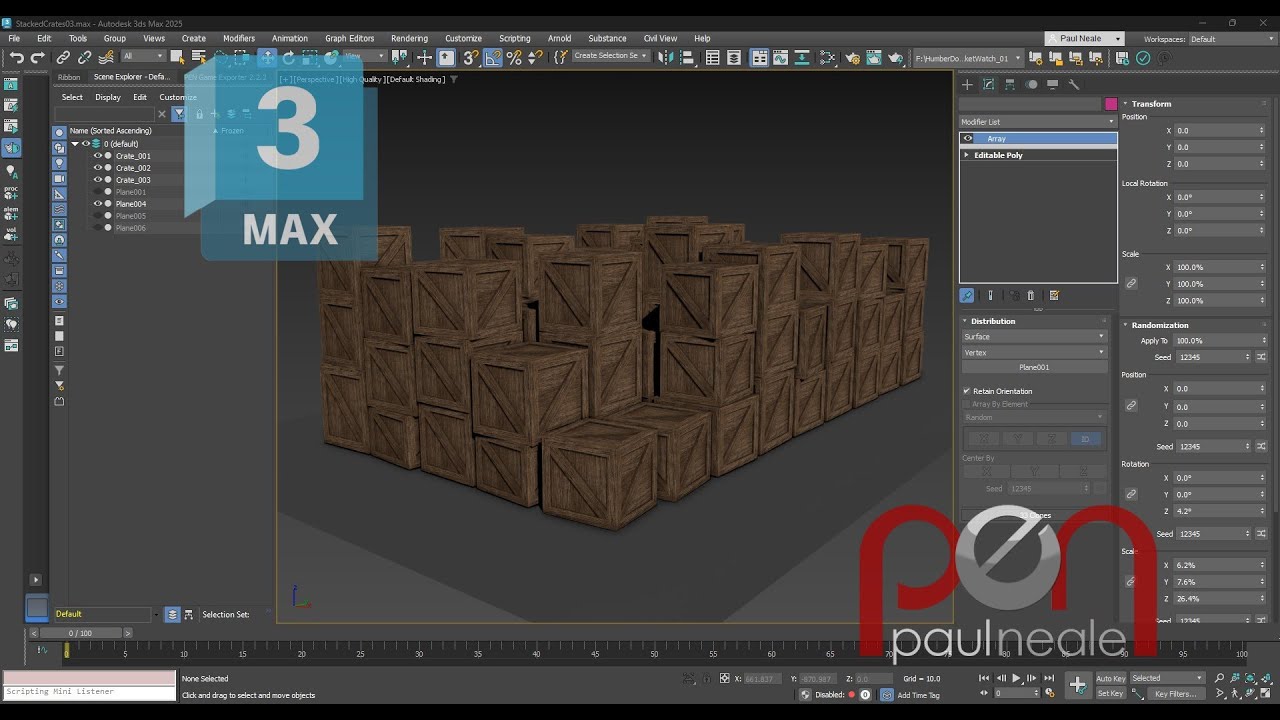
Task: Click the 0 / 100 time slider handle
Action: [x=80, y=633]
